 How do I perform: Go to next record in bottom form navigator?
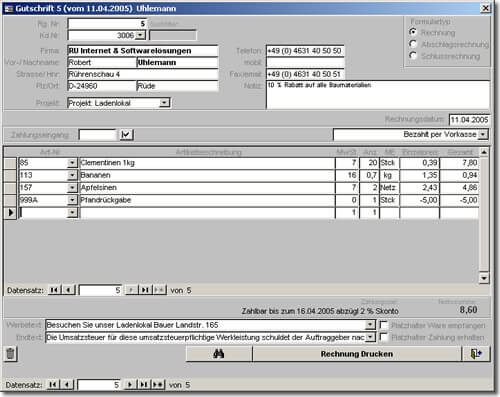130,385
